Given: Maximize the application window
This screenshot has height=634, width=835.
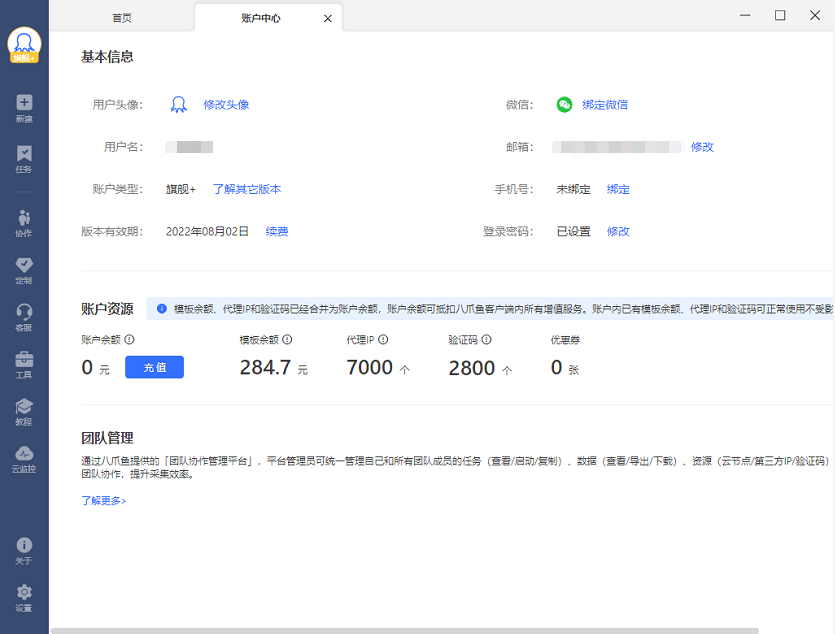Looking at the screenshot, I should (x=780, y=15).
